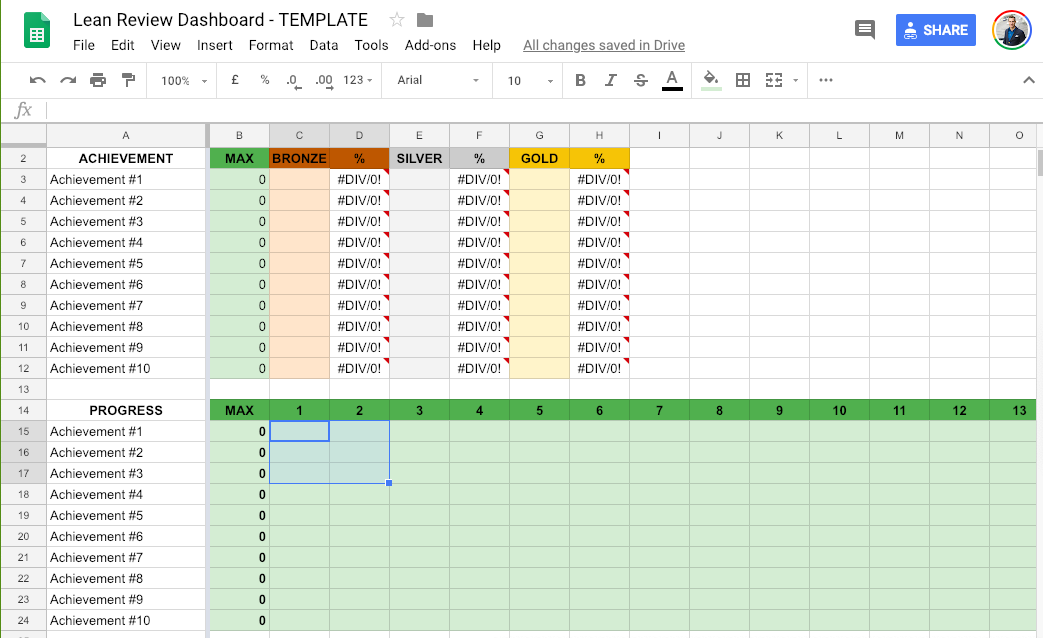Screen dimensions: 1043x638
Task: Toggle bold formatting
Action: [580, 80]
